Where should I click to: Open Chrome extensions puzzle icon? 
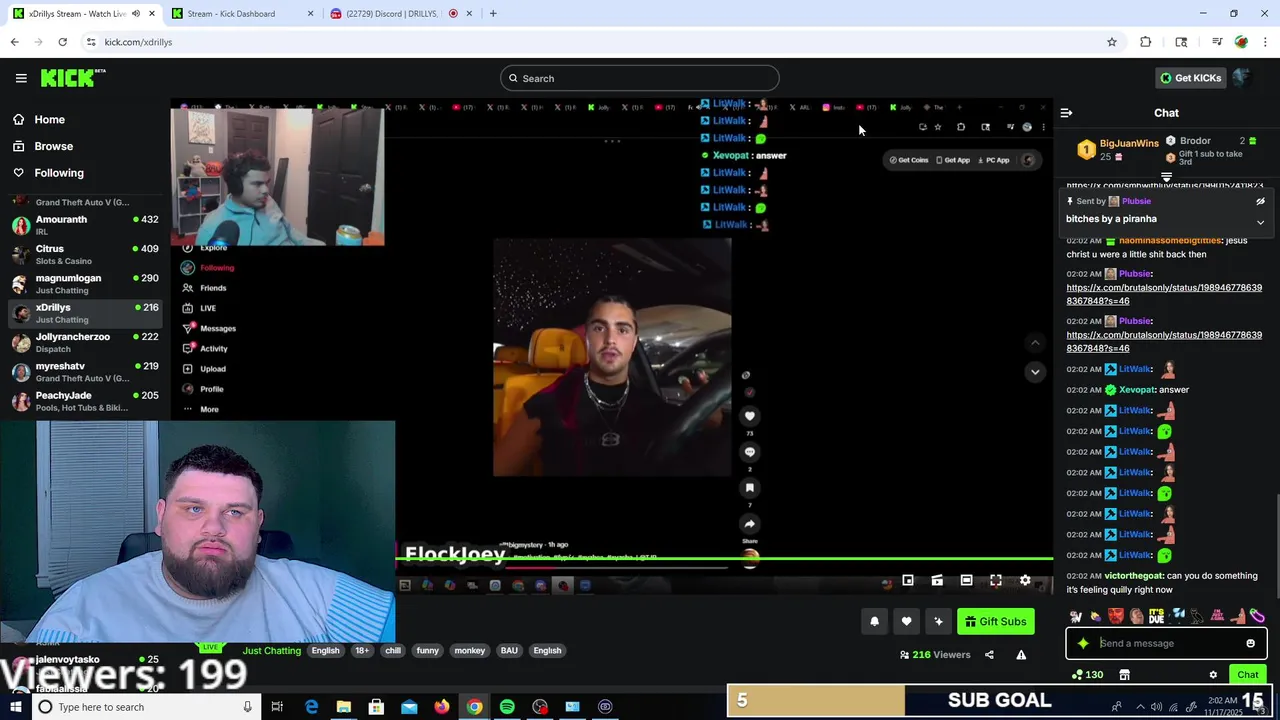(1146, 42)
